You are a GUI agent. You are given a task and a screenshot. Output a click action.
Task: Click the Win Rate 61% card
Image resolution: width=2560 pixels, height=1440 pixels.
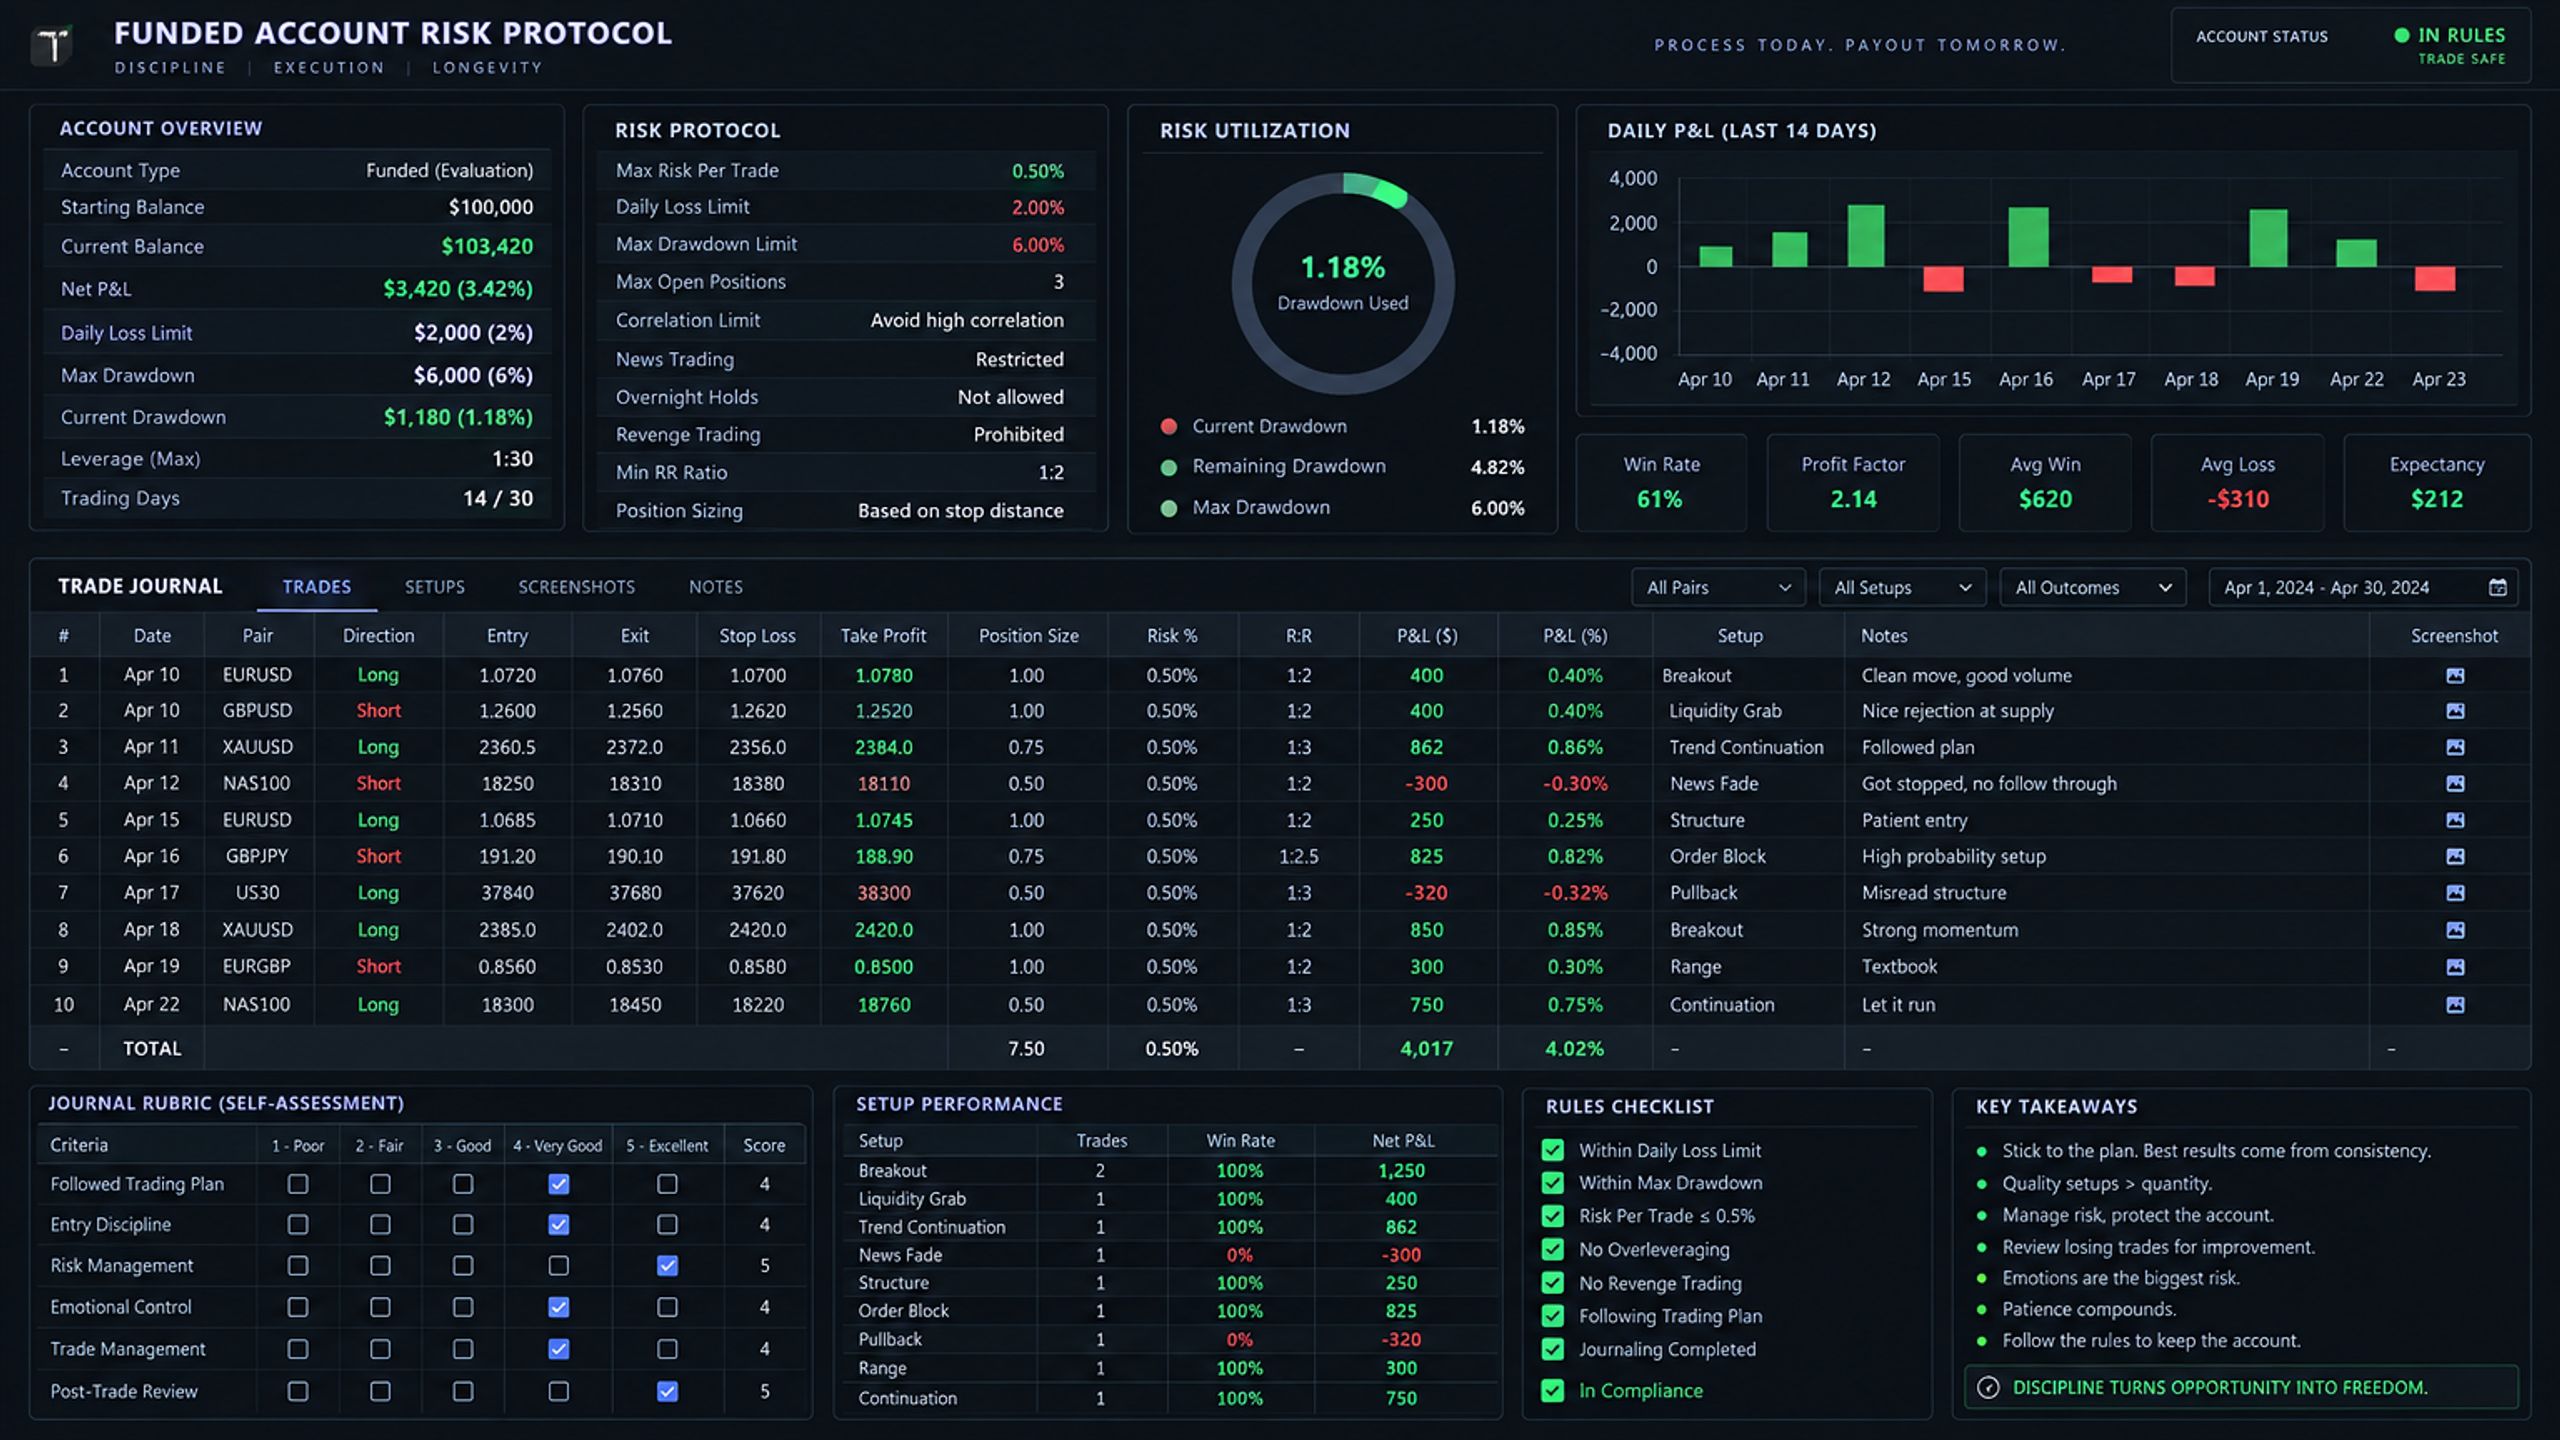tap(1661, 483)
